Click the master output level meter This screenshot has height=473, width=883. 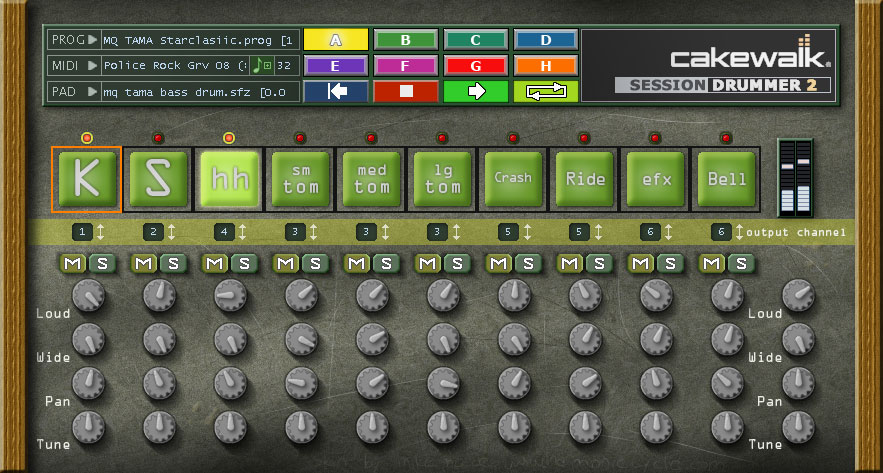click(x=795, y=178)
